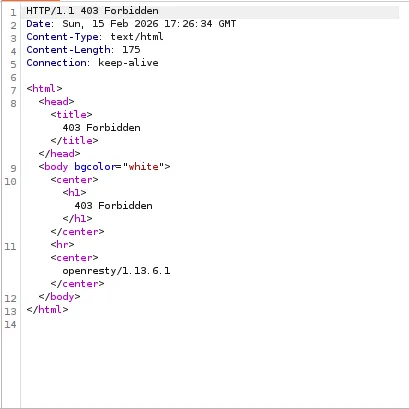Click the closing html tag
Image resolution: width=409 pixels, height=409 pixels.
[x=47, y=310]
